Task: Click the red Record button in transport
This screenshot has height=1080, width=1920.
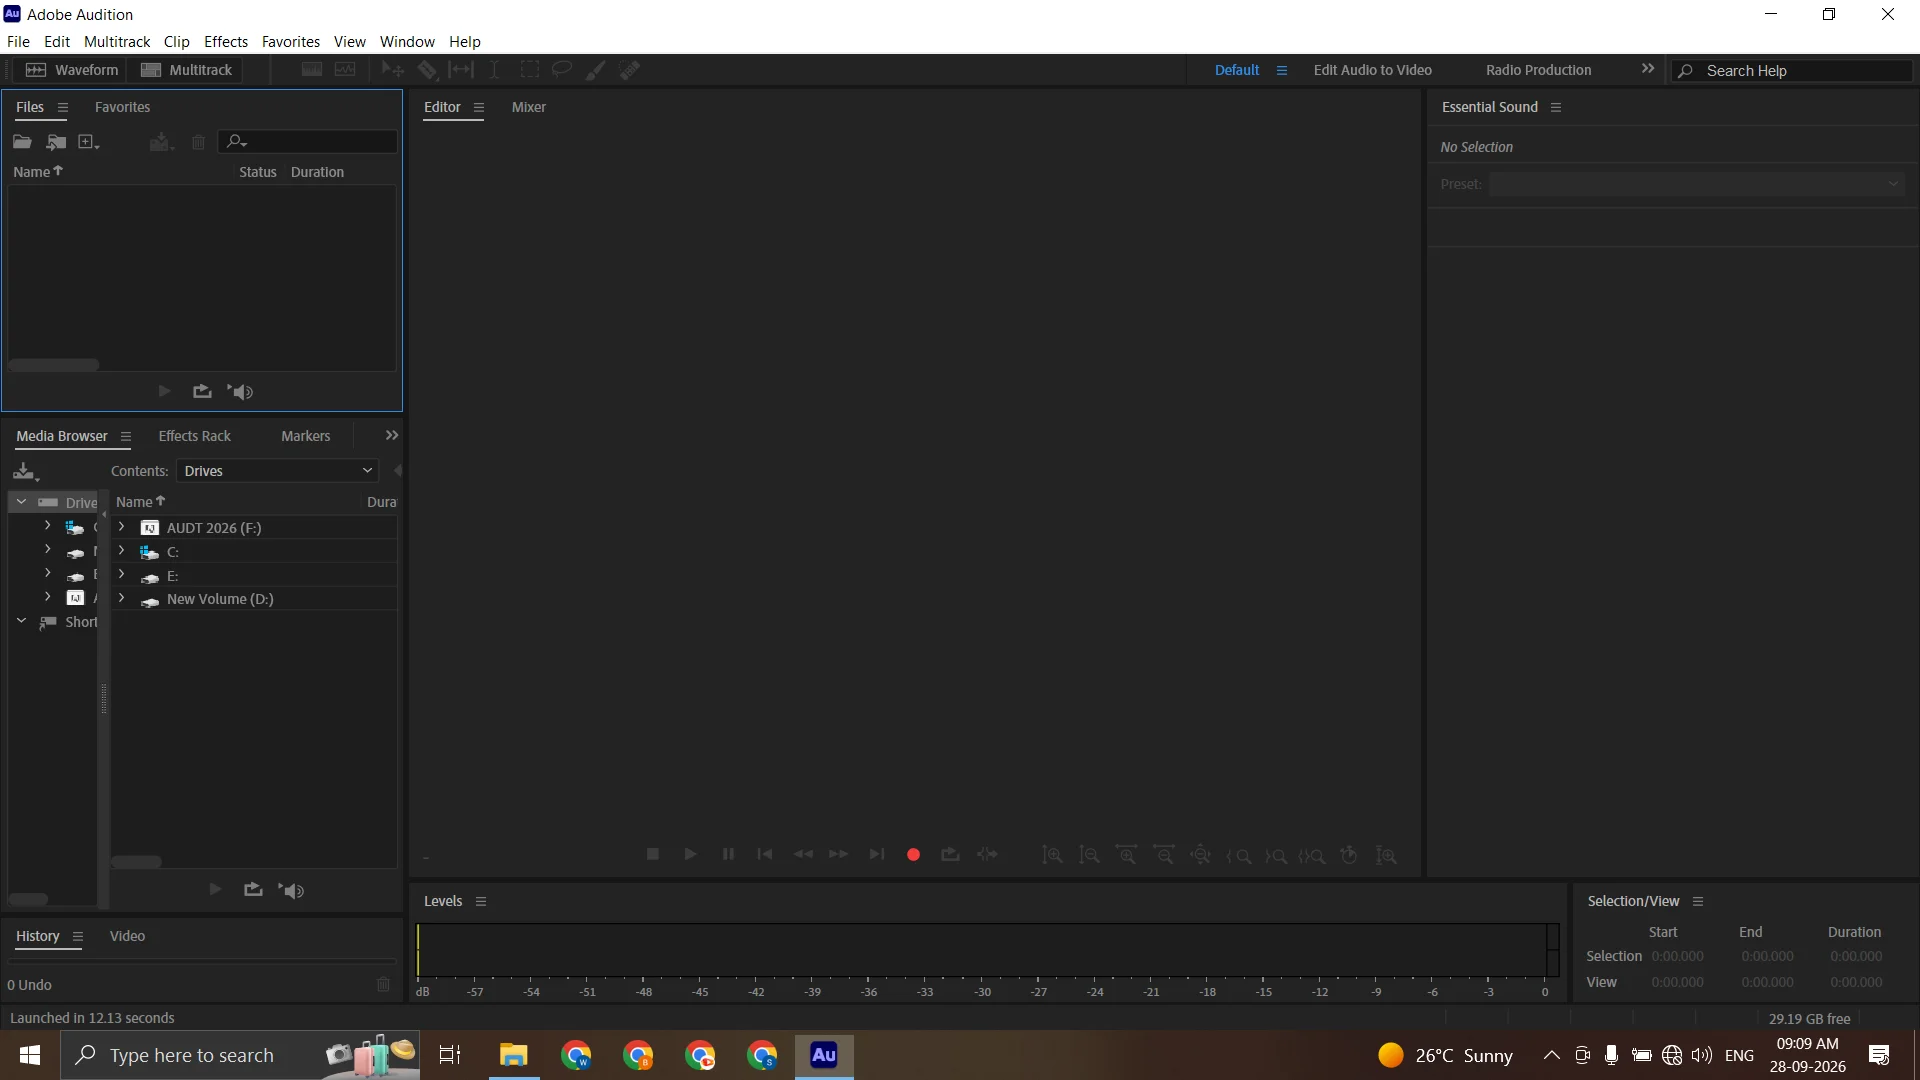Action: 913,855
